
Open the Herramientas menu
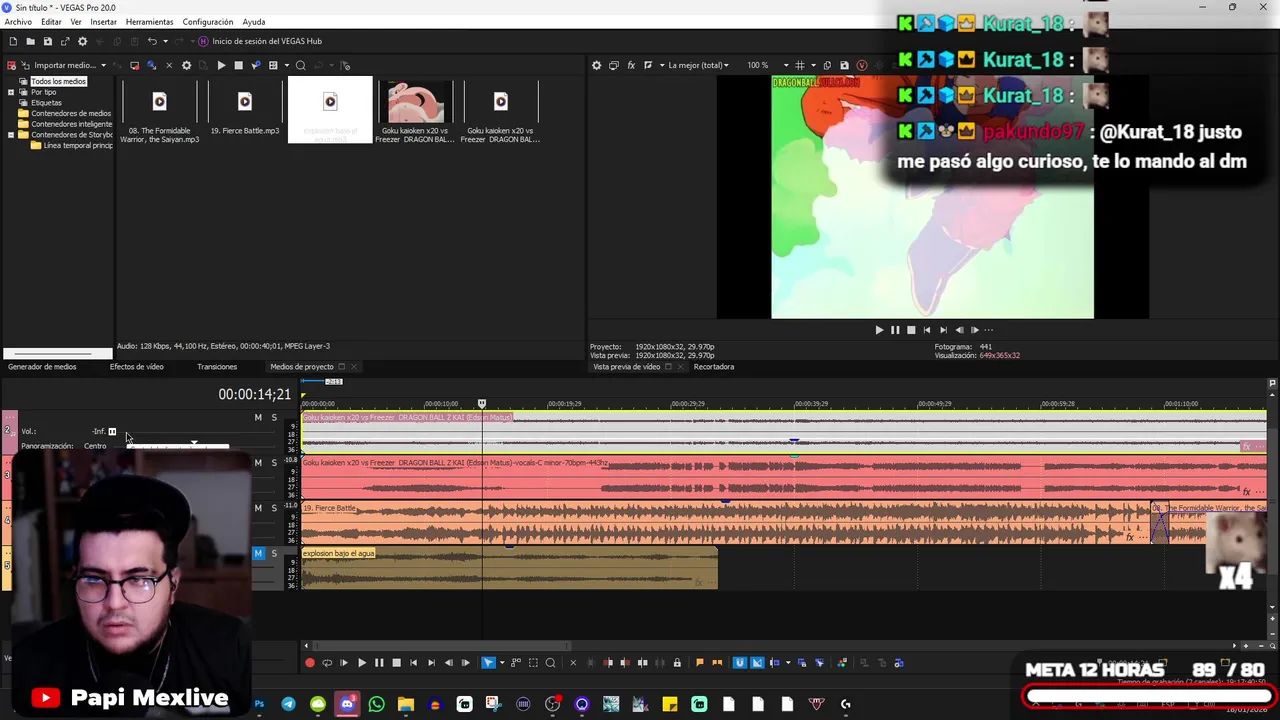pyautogui.click(x=149, y=22)
